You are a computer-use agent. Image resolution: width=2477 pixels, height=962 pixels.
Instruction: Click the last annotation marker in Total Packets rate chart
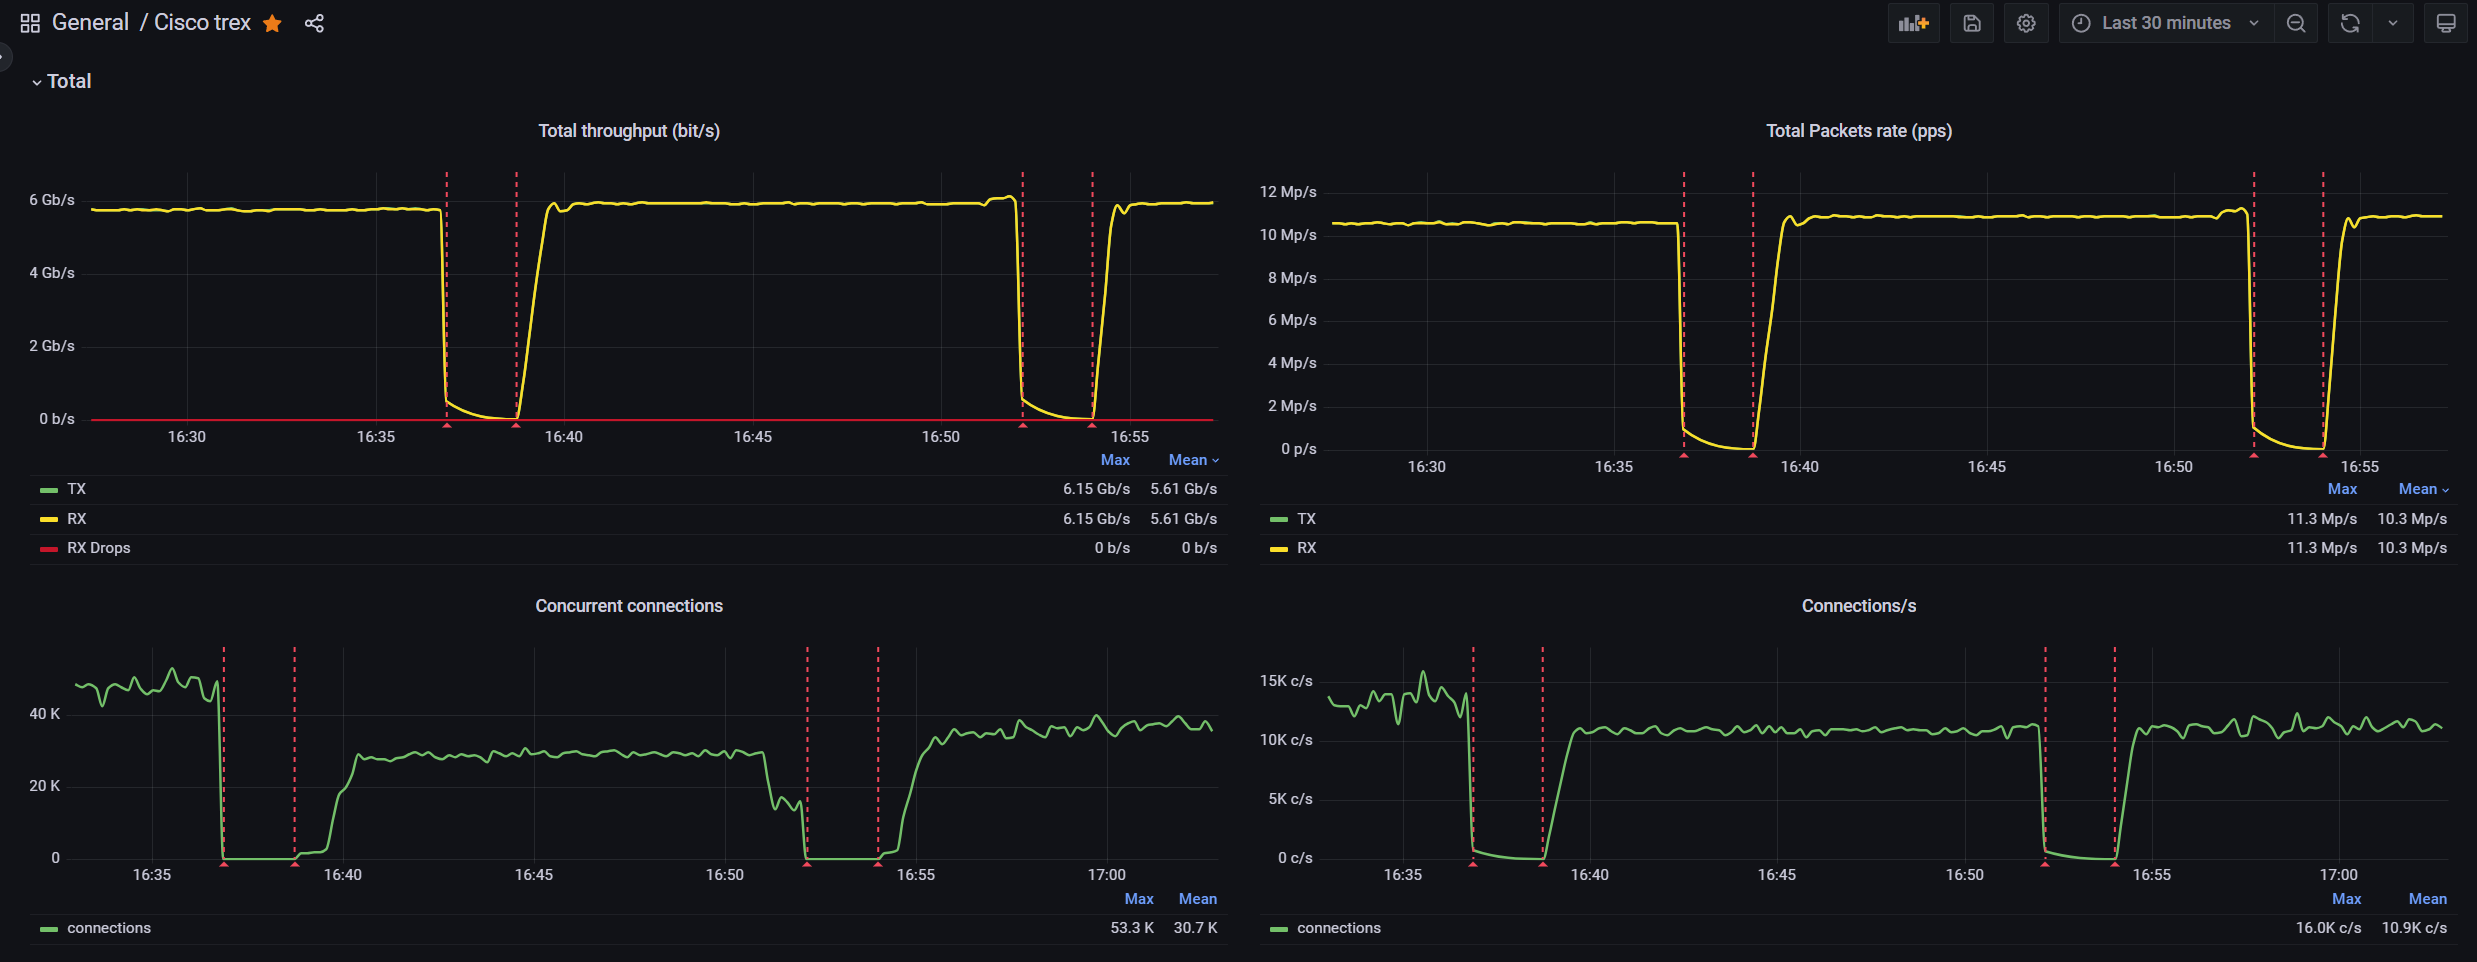point(2323,455)
